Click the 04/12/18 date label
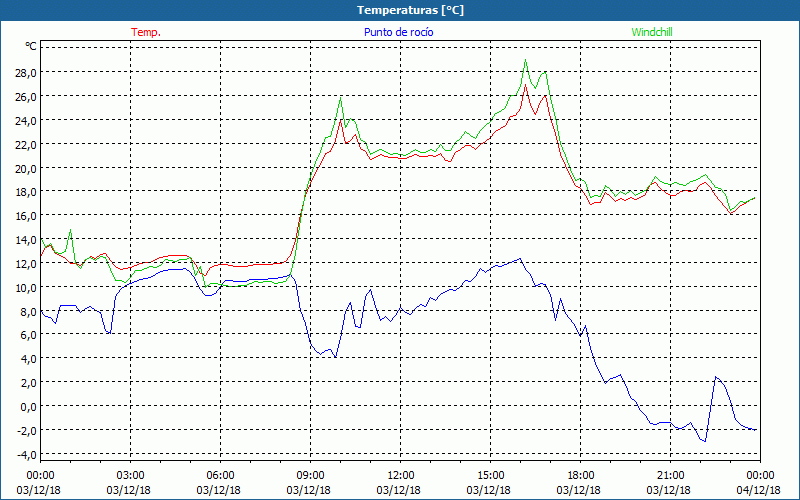The height and width of the screenshot is (500, 800). pos(759,490)
